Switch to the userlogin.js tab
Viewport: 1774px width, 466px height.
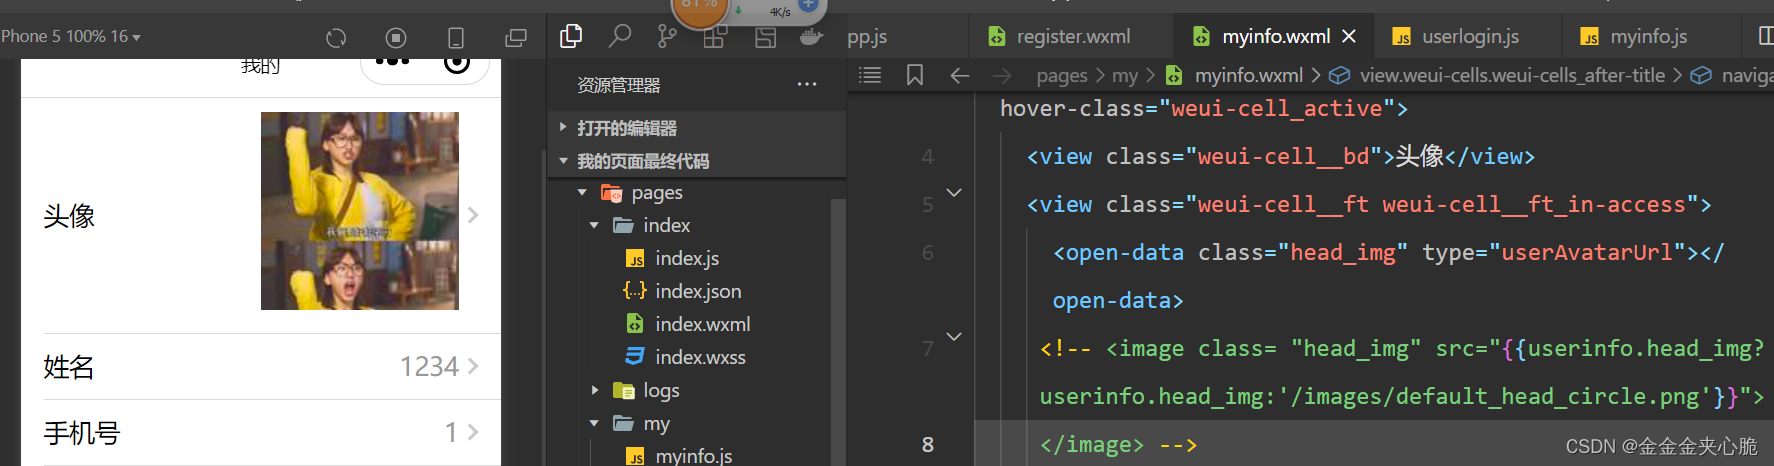pyautogui.click(x=1469, y=37)
